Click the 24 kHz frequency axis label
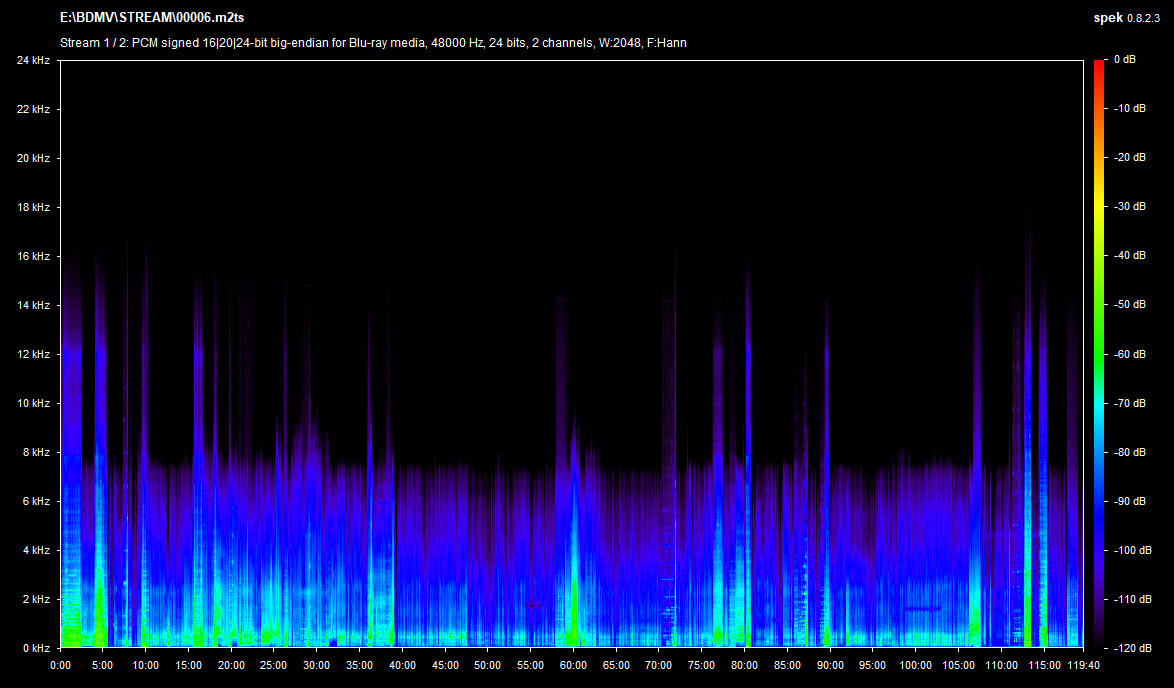Image resolution: width=1174 pixels, height=688 pixels. coord(33,60)
